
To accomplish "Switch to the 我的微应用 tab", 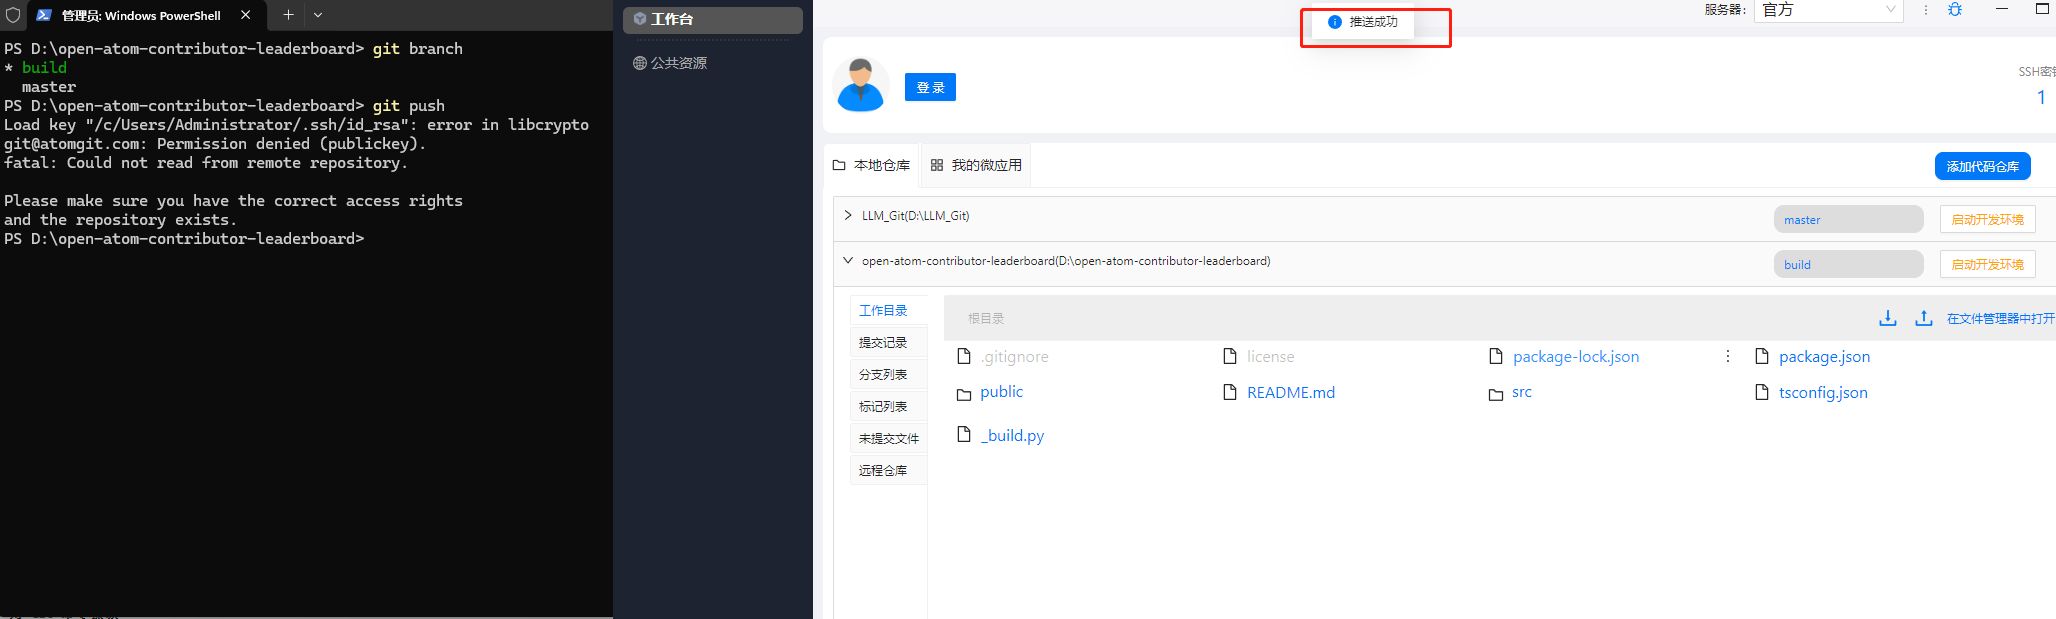I will click(x=976, y=165).
